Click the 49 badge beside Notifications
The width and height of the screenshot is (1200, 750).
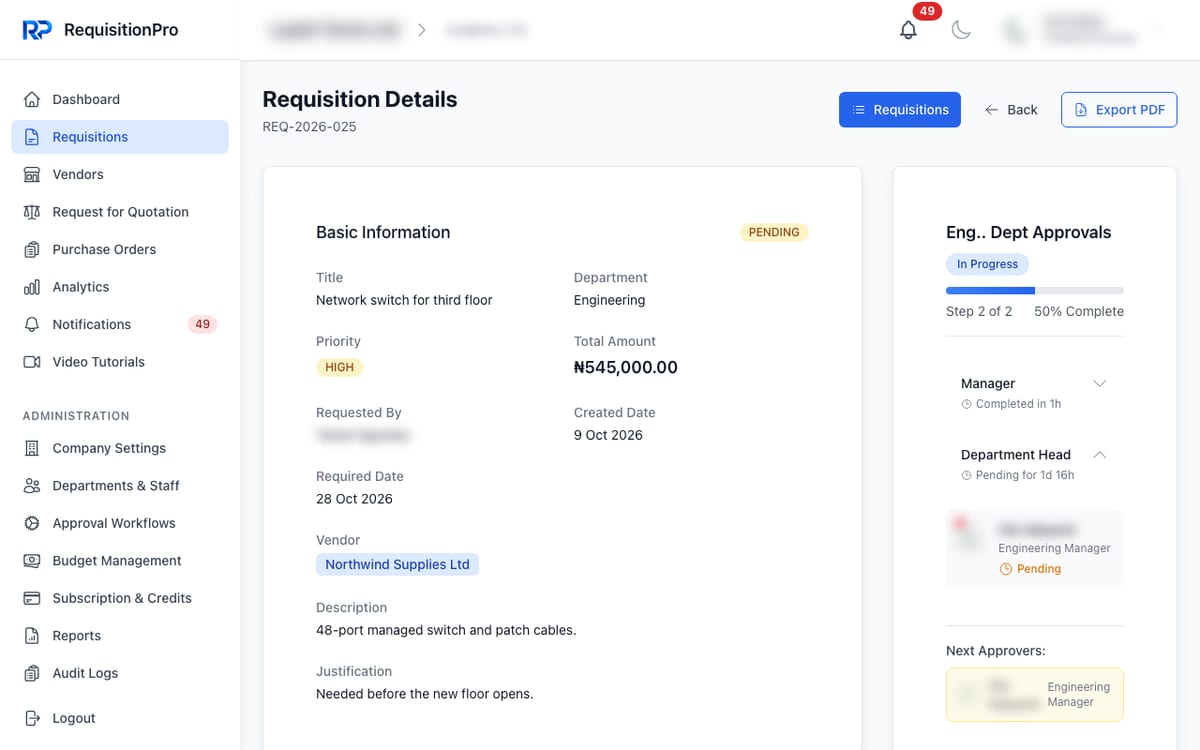203,325
